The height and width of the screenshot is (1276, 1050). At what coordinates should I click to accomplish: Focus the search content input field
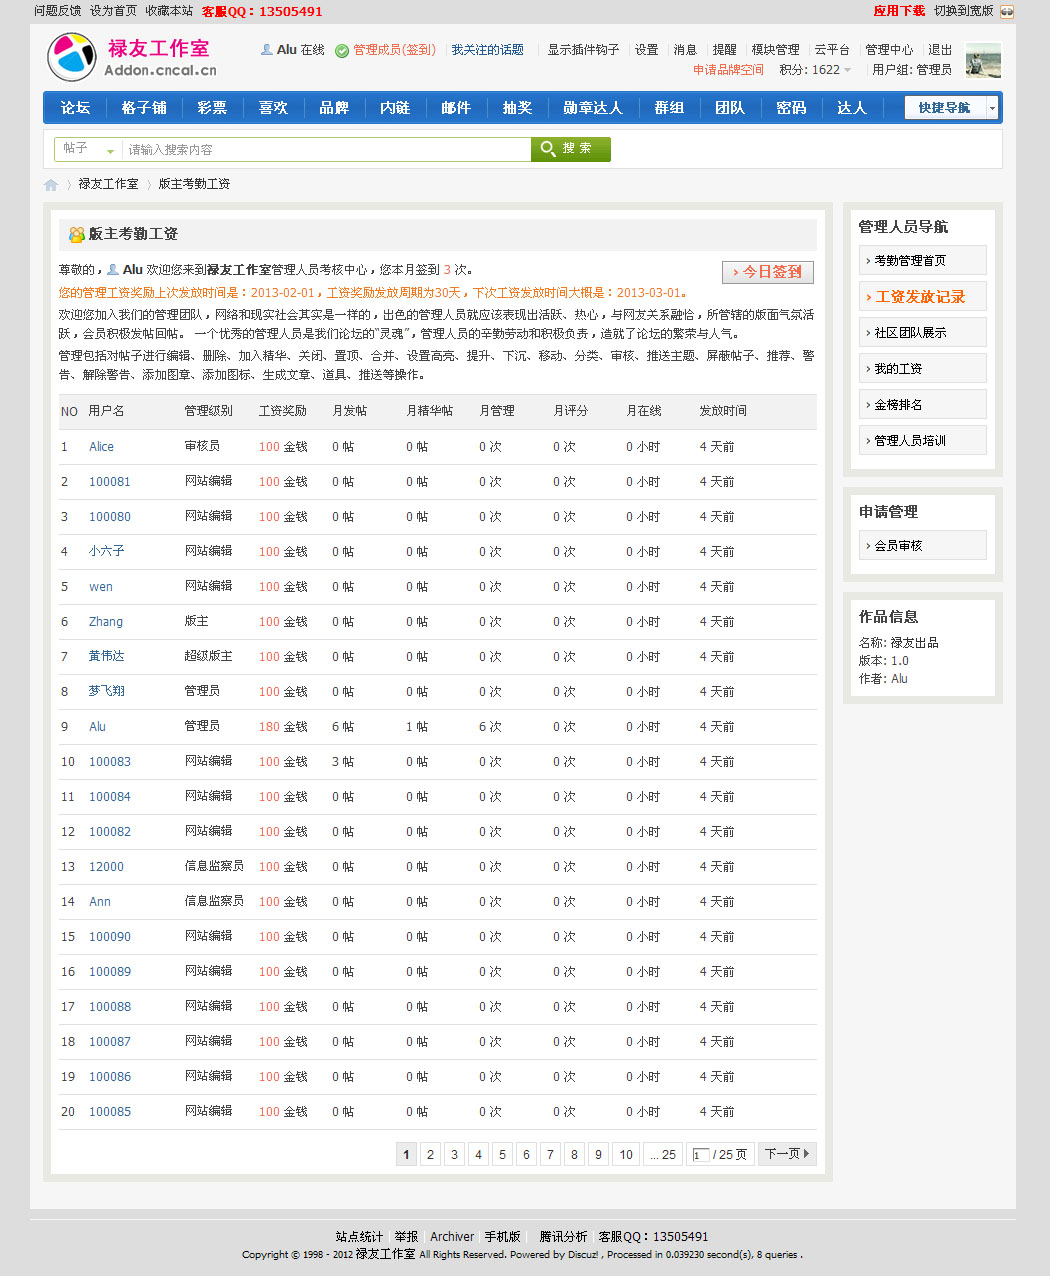pyautogui.click(x=326, y=149)
